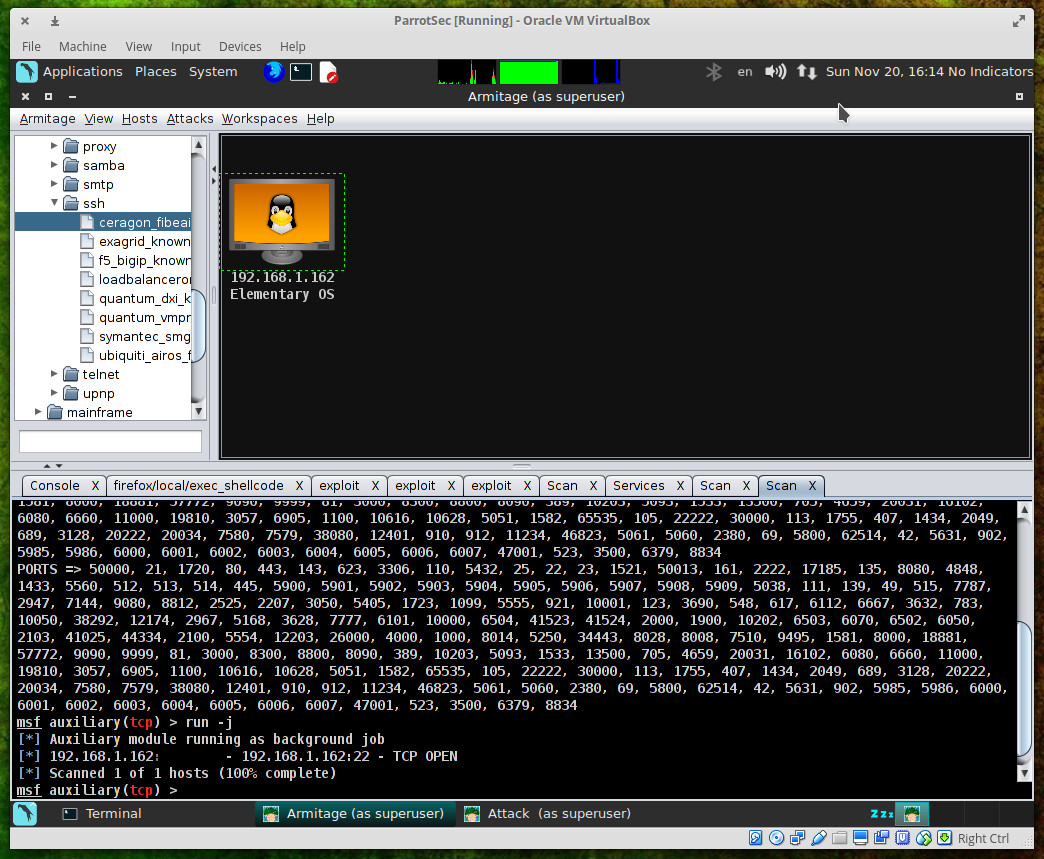
Task: Click the Zzz sleep indicator in taskbar
Action: click(x=882, y=814)
